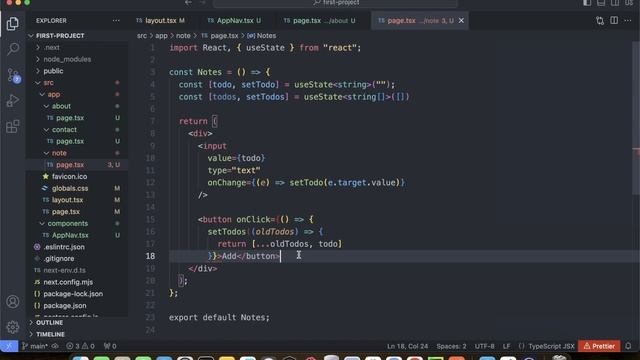
Task: Collapse the src folder
Action: tap(48, 83)
